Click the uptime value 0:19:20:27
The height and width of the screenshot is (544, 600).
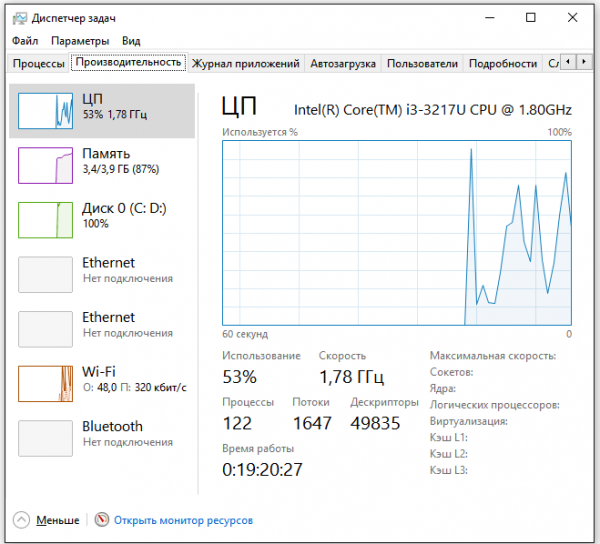click(x=262, y=469)
